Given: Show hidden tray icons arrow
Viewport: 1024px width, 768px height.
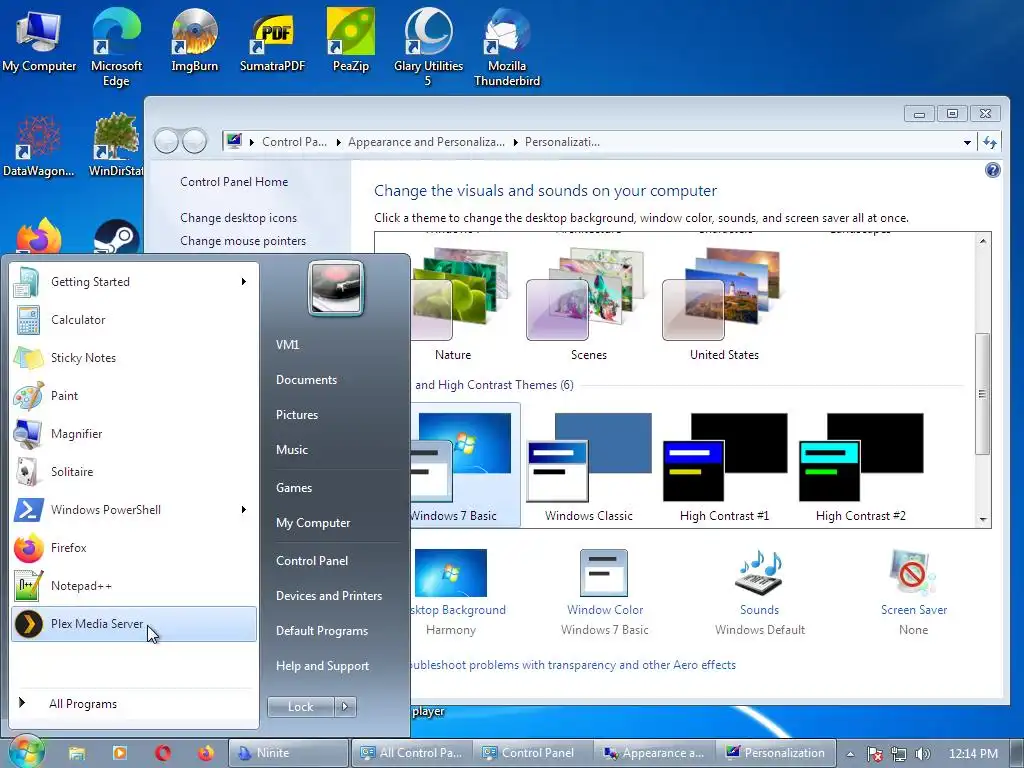Looking at the screenshot, I should (850, 754).
